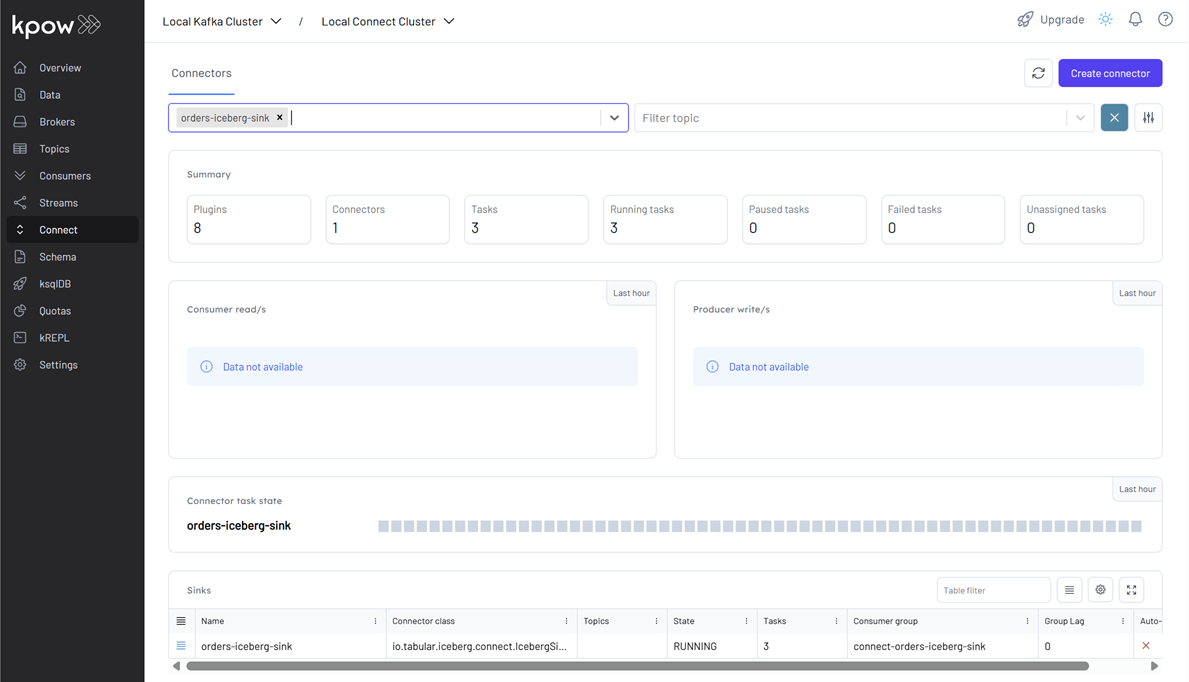Go to ksqlDB
Image resolution: width=1189 pixels, height=682 pixels.
pos(55,284)
